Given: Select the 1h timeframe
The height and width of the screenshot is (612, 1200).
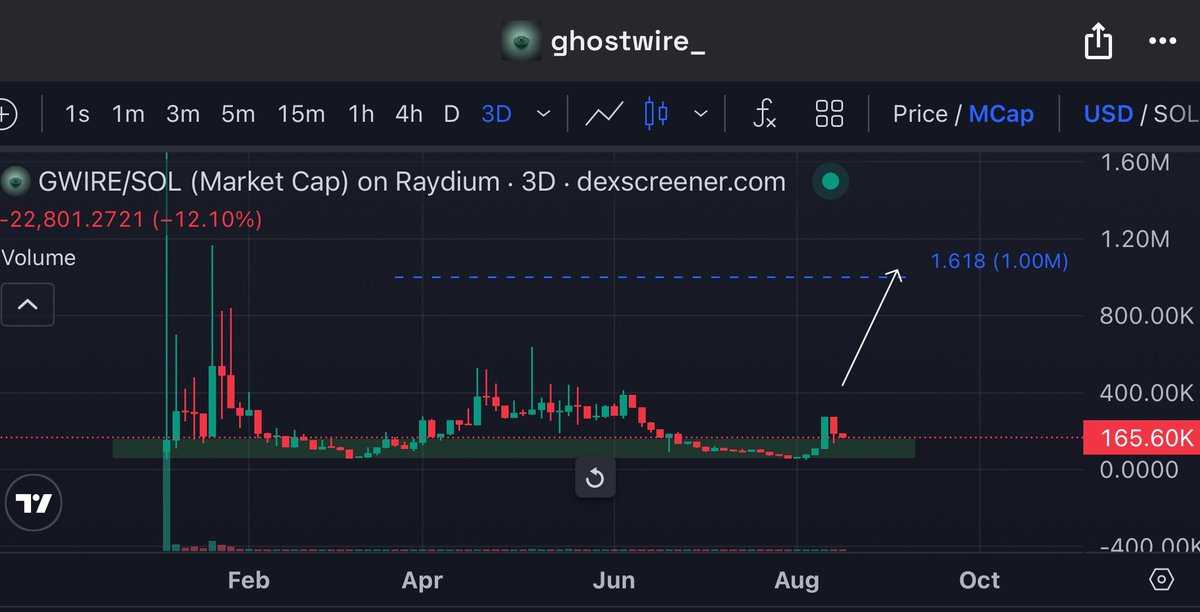Looking at the screenshot, I should 361,114.
